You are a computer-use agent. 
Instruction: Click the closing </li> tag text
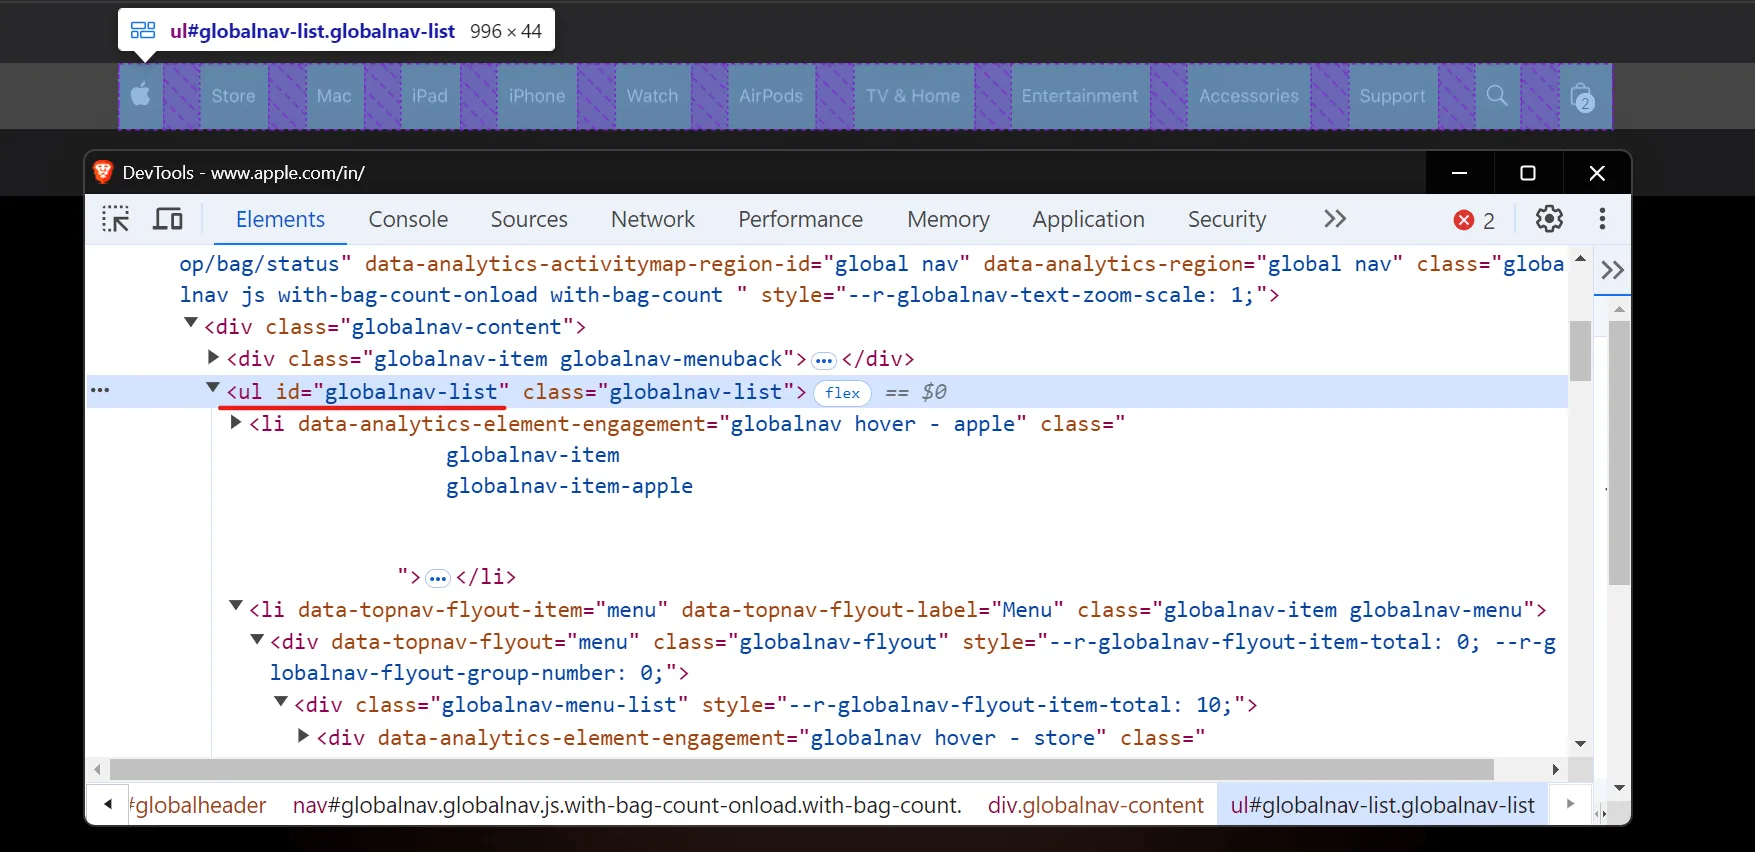tap(486, 577)
